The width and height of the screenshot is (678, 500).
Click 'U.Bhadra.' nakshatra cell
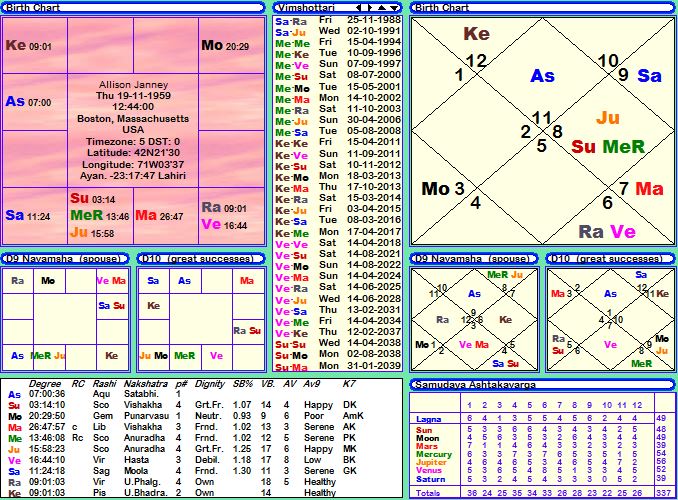[x=144, y=493]
